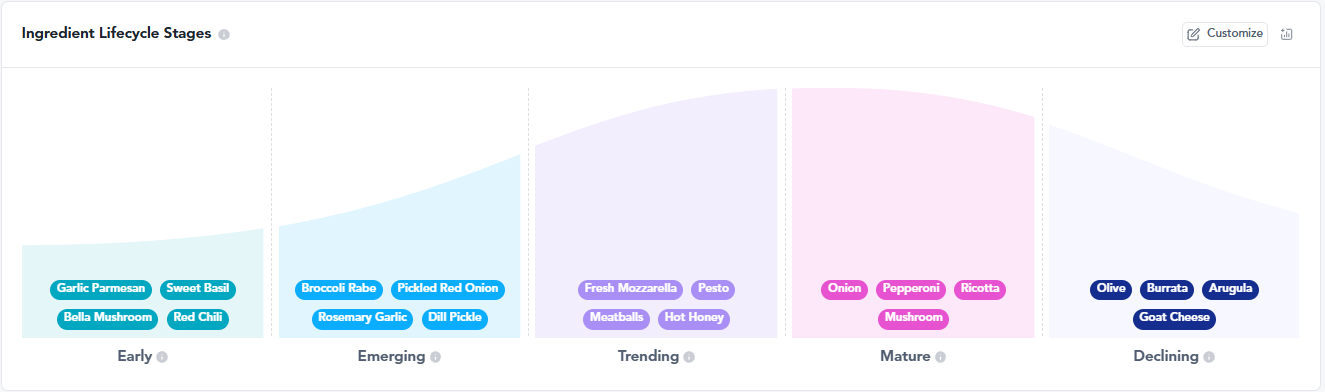Click the info icon next to Declining
The width and height of the screenshot is (1325, 392).
1209,357
